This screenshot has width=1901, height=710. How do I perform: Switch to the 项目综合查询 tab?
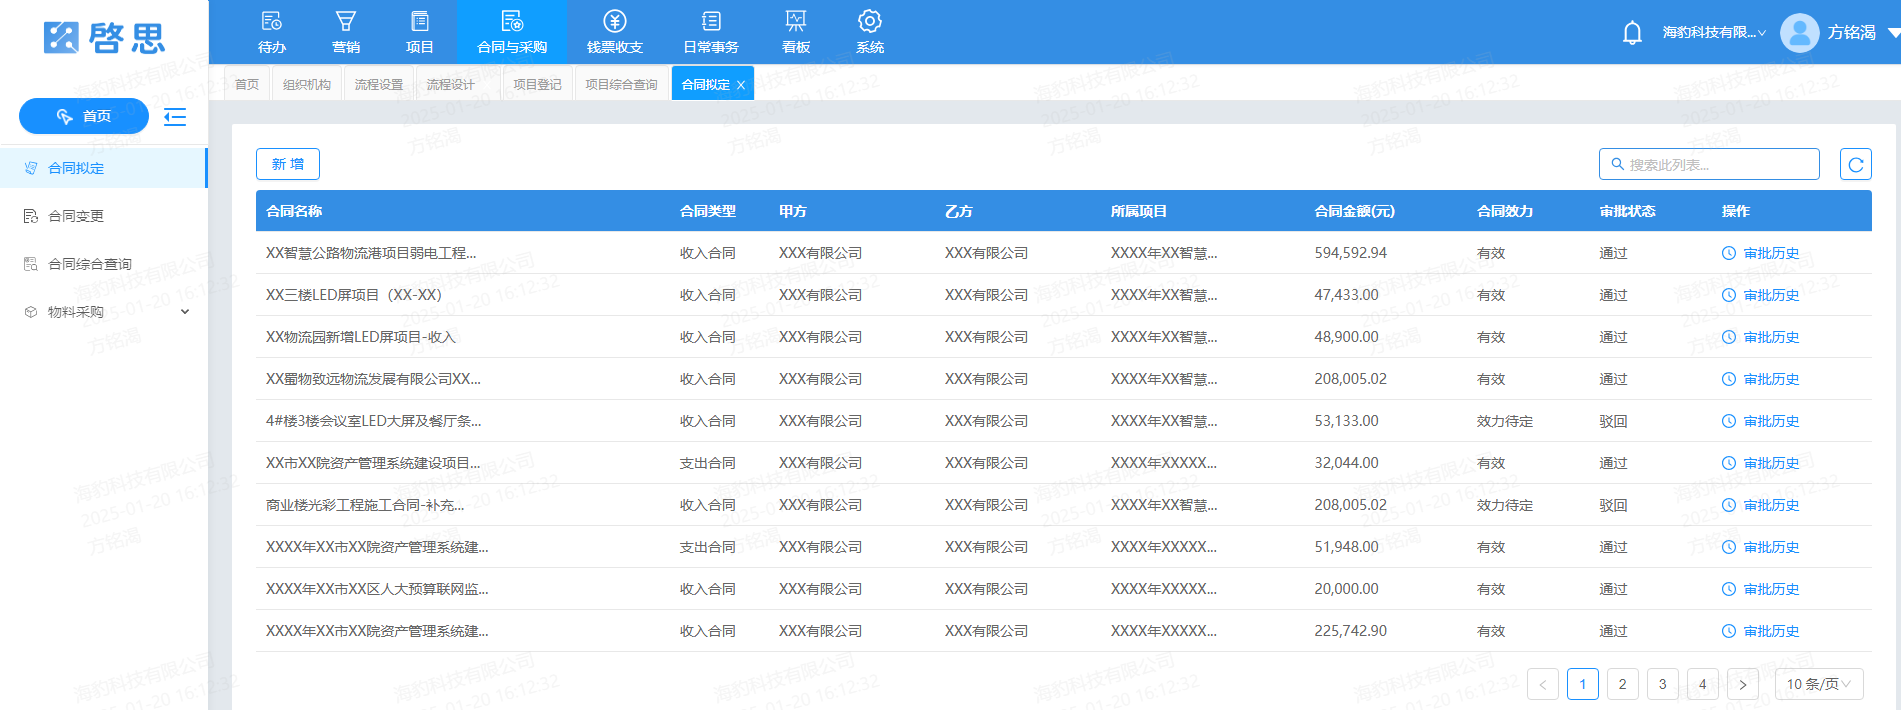(x=621, y=84)
